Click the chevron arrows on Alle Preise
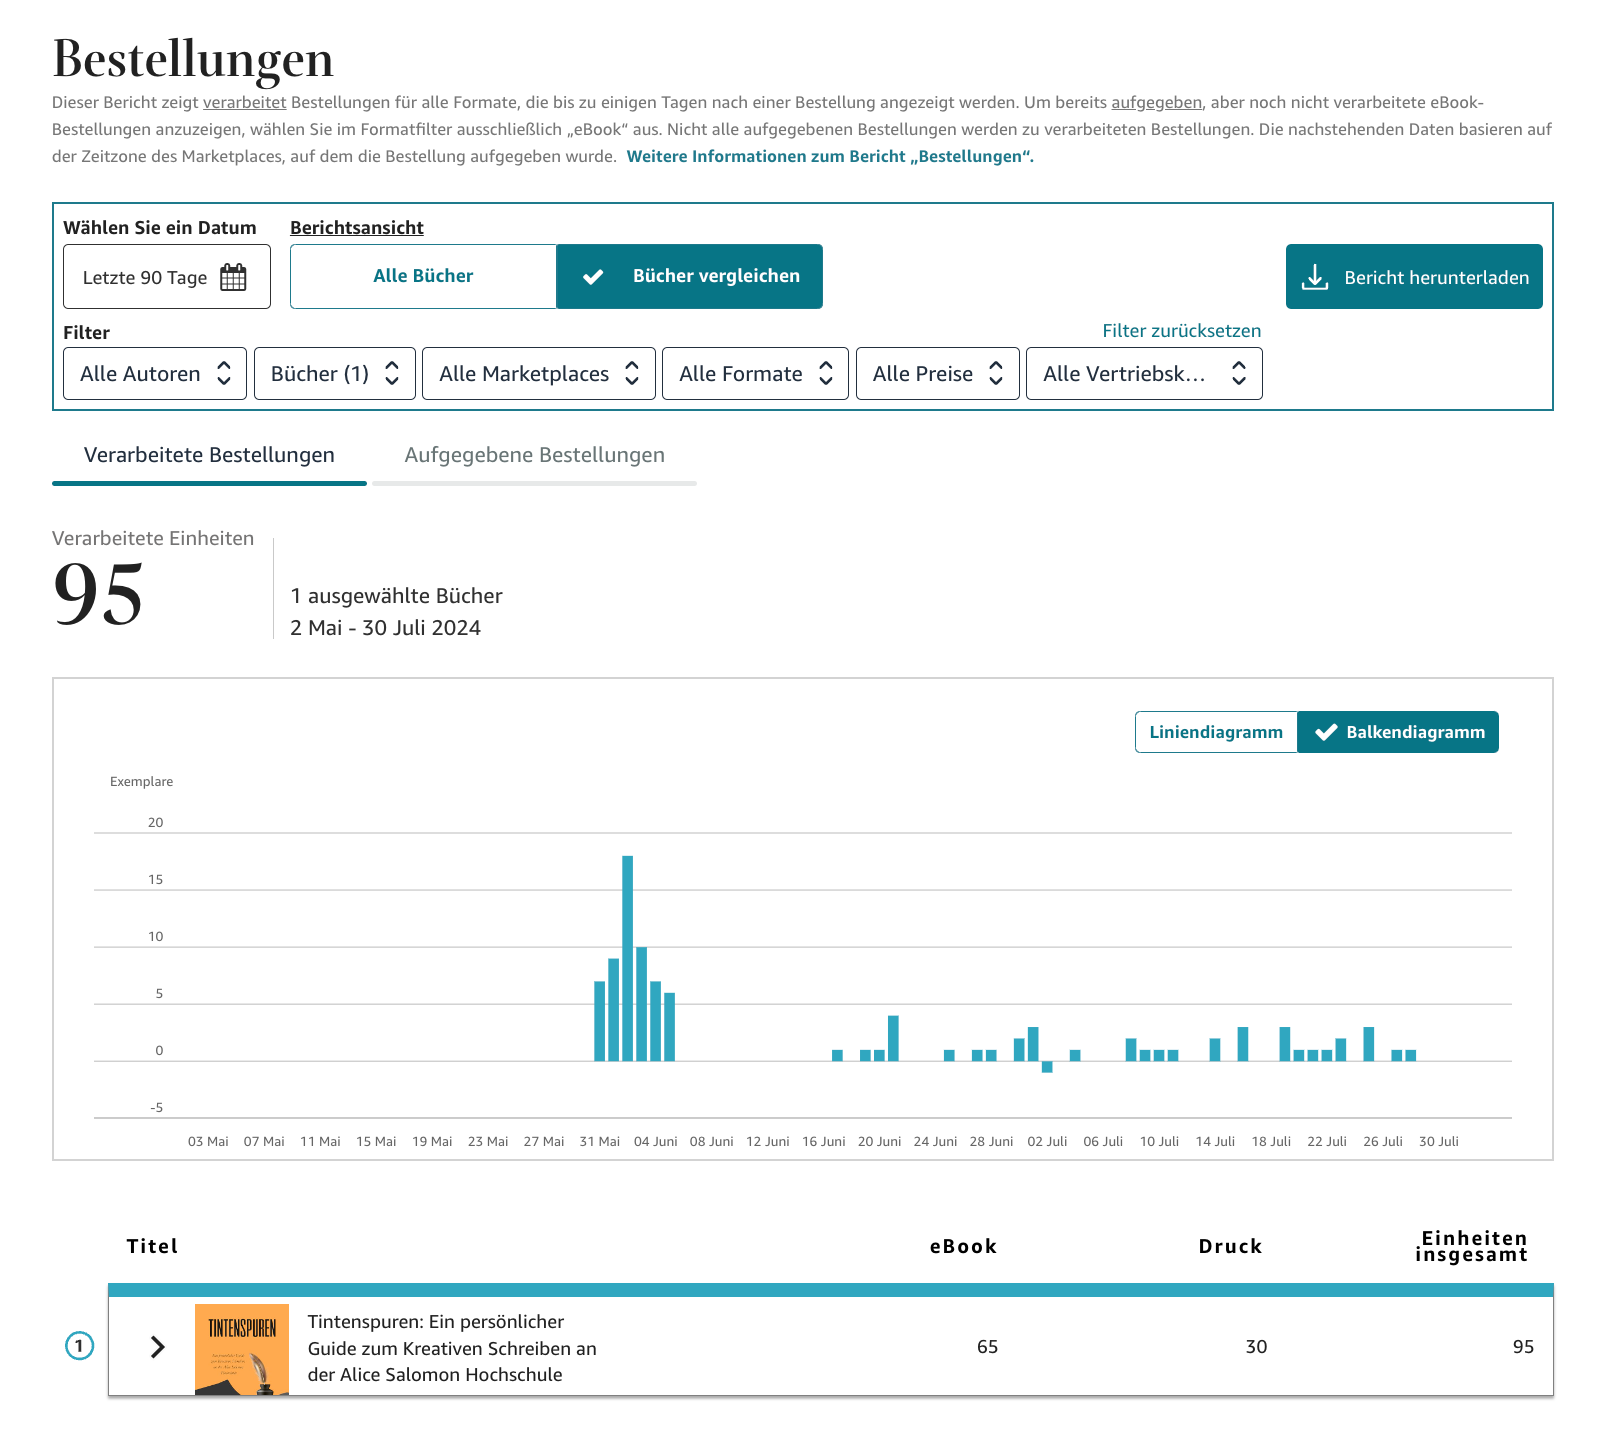This screenshot has width=1612, height=1430. click(x=996, y=373)
